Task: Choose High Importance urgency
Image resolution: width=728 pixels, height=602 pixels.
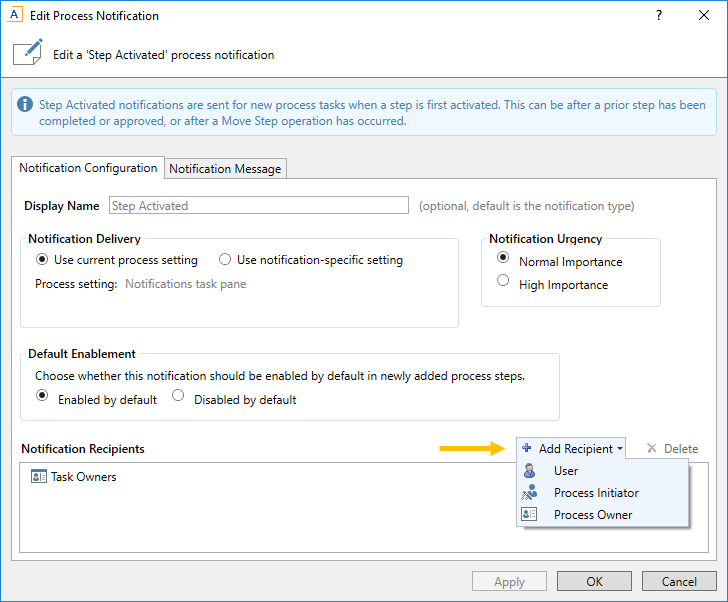Action: (x=503, y=282)
